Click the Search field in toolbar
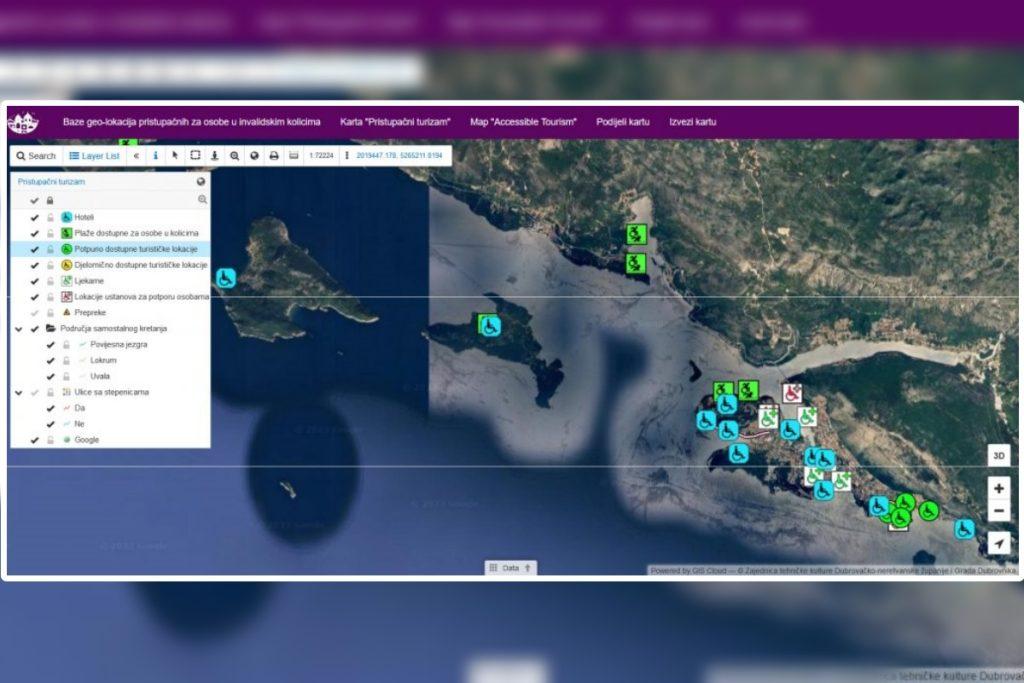 36,156
